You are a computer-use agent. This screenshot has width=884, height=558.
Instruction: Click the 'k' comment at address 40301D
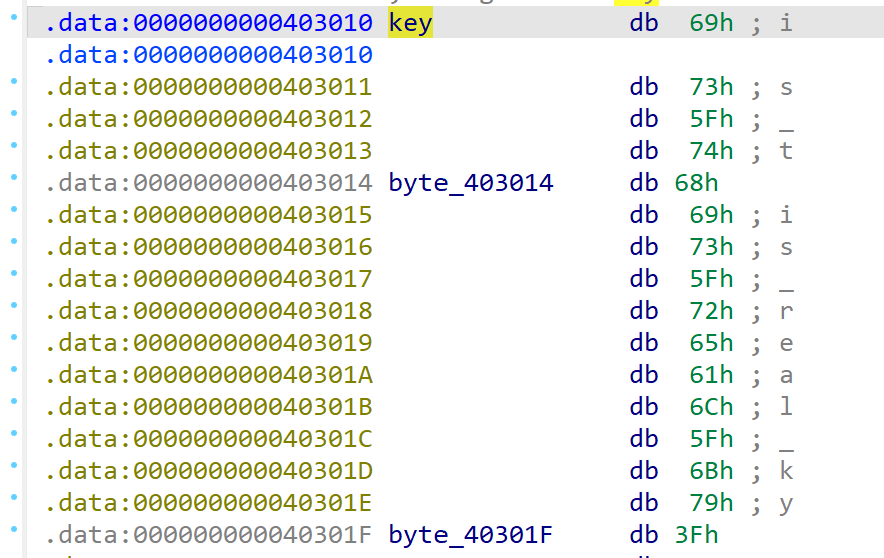coord(786,471)
